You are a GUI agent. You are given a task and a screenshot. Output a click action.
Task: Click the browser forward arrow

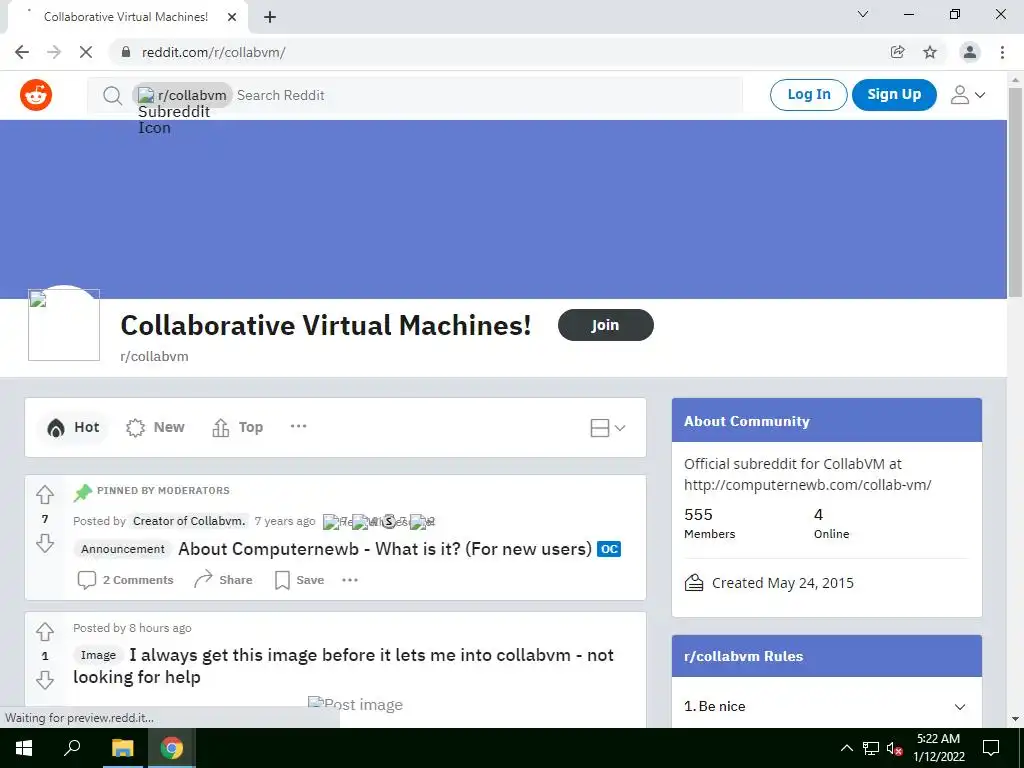coord(54,52)
